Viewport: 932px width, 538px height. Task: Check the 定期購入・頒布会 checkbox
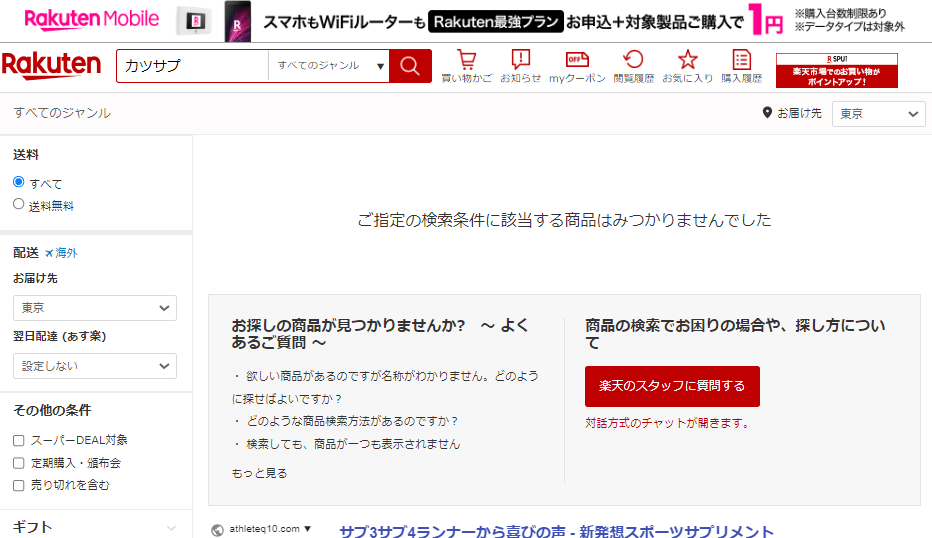pos(18,463)
